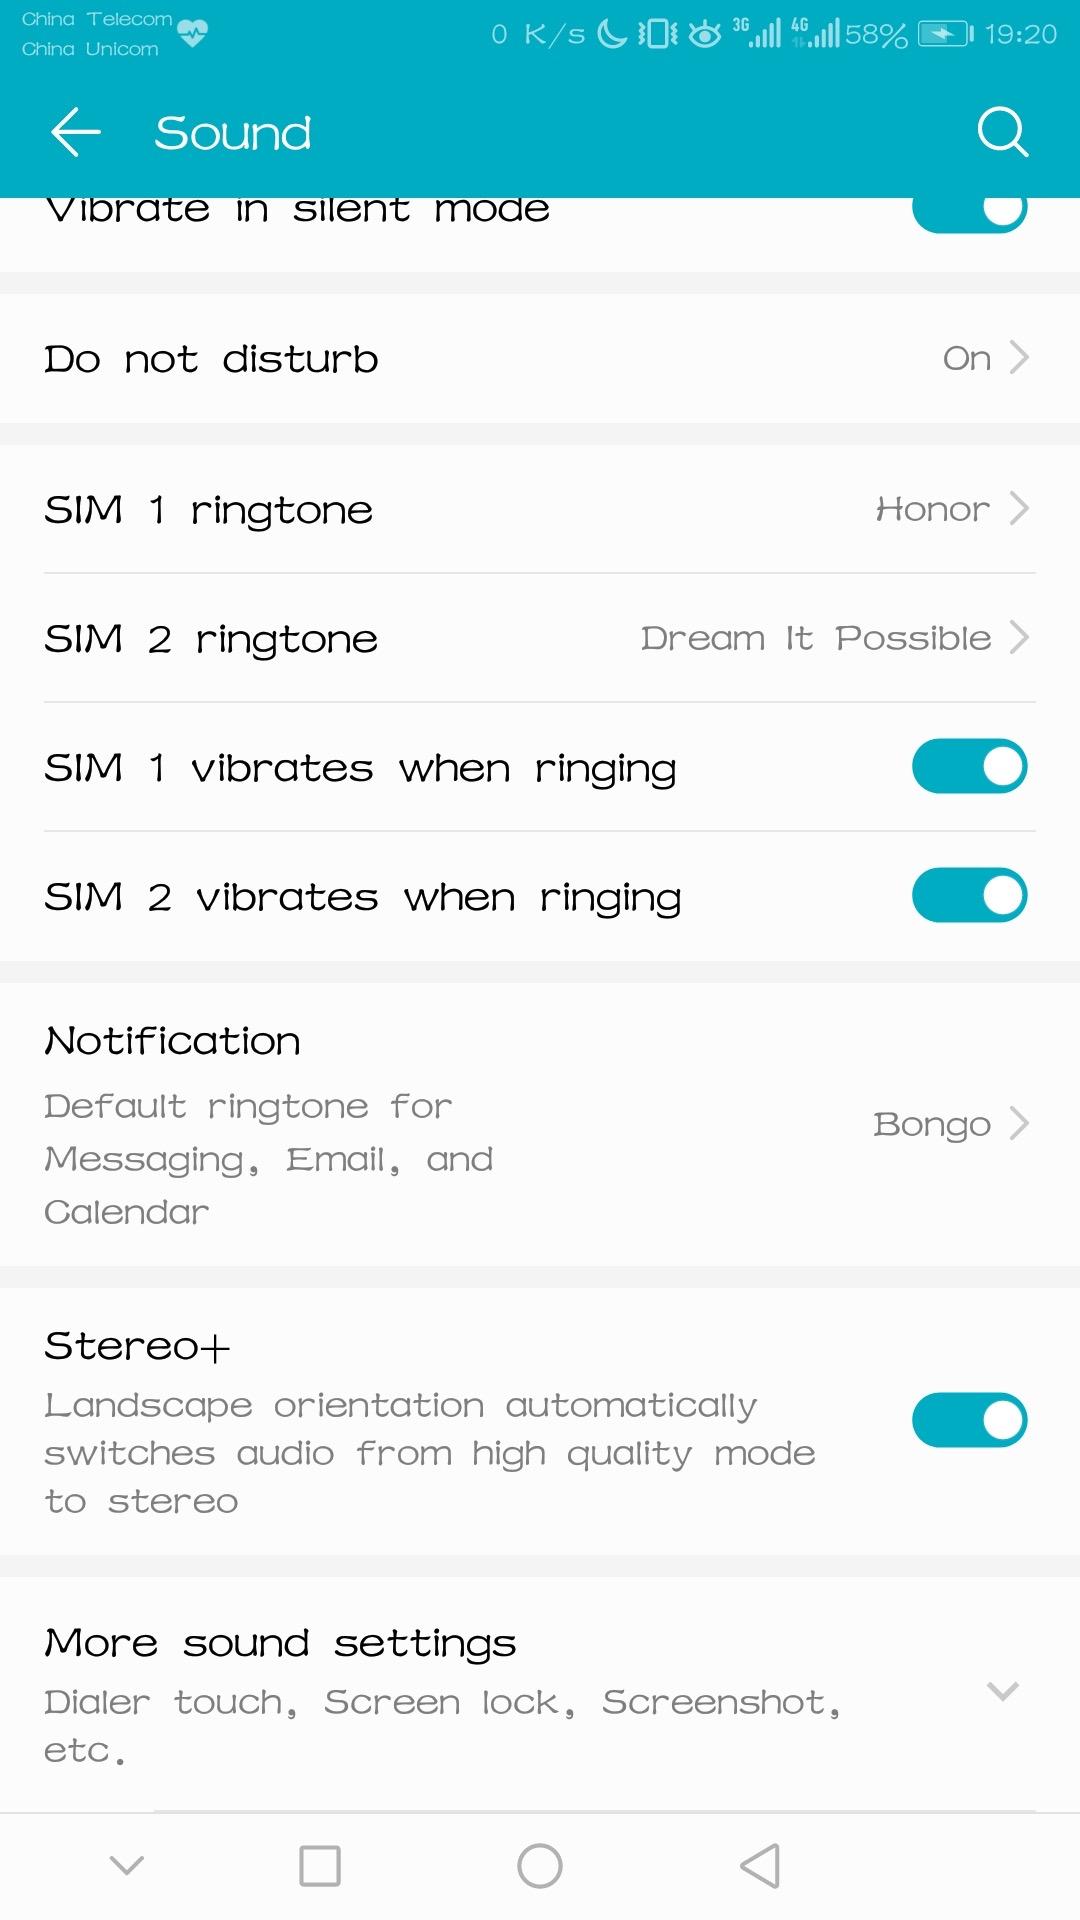Open Notification tone chevron next to Bongo
This screenshot has height=1920, width=1080.
click(1019, 1124)
